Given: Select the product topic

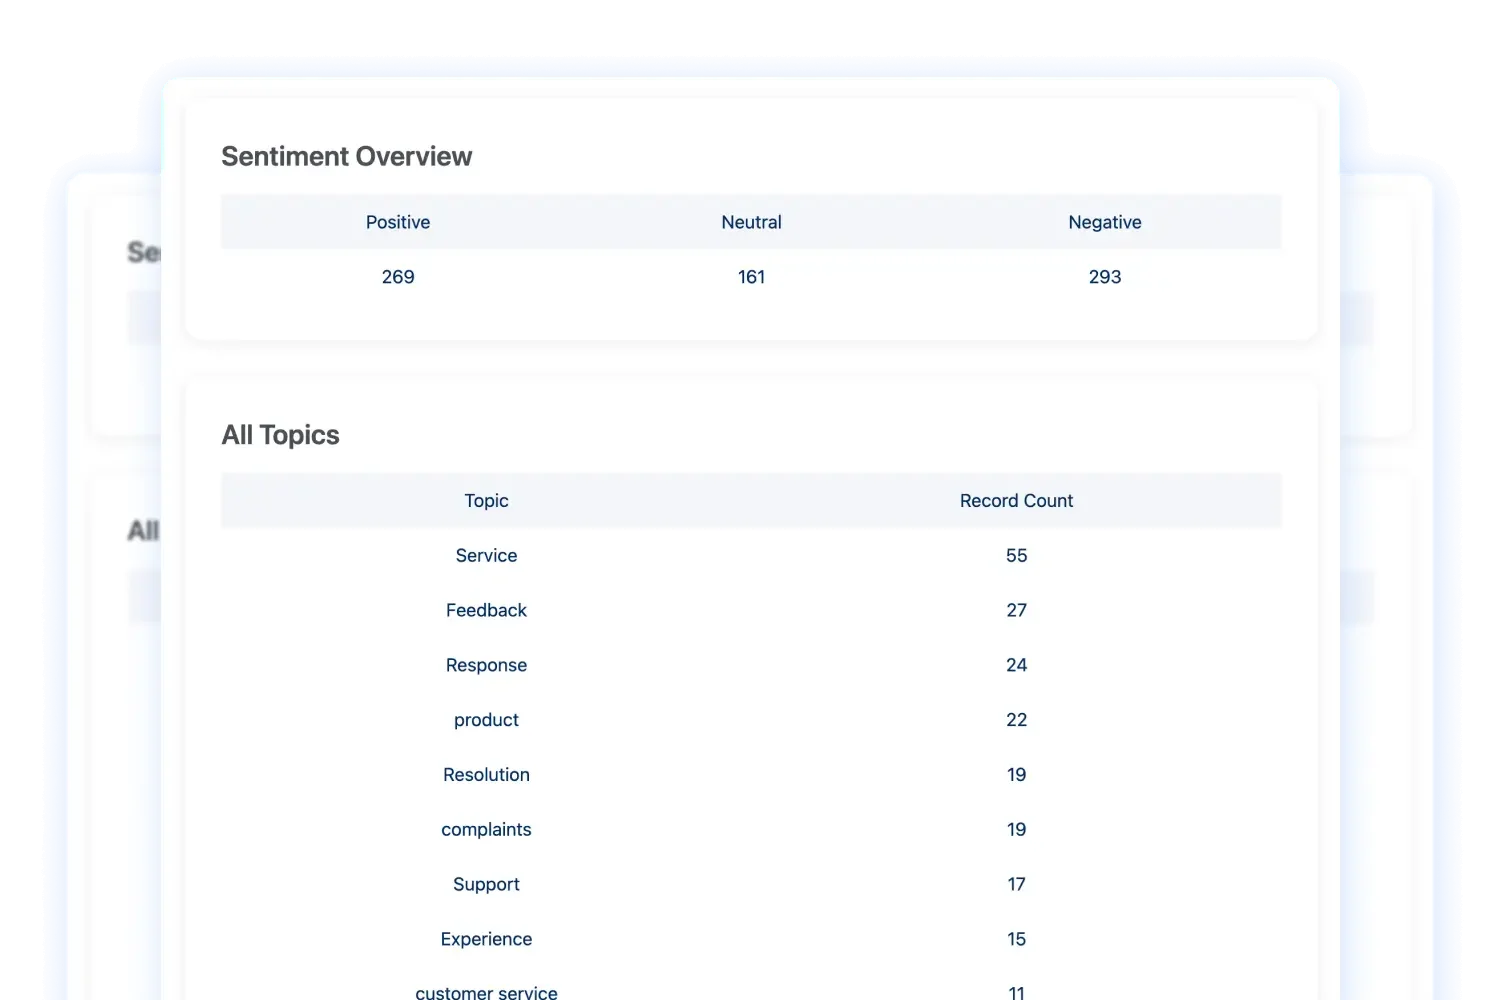Looking at the screenshot, I should coord(486,719).
